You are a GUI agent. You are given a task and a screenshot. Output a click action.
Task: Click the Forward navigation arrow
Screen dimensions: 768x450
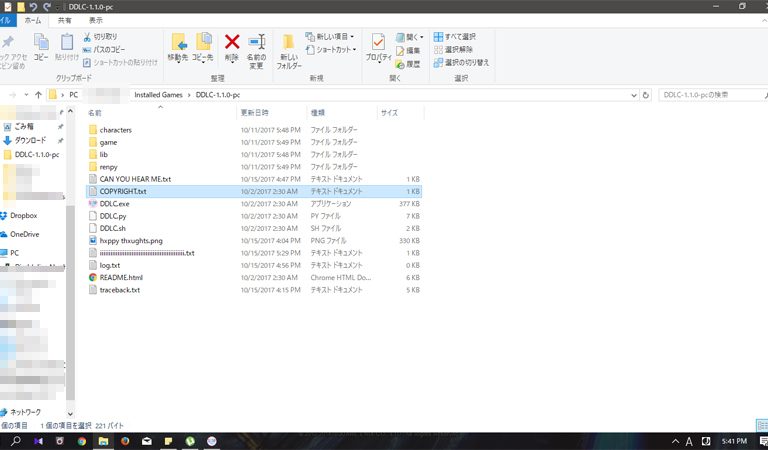click(13, 95)
